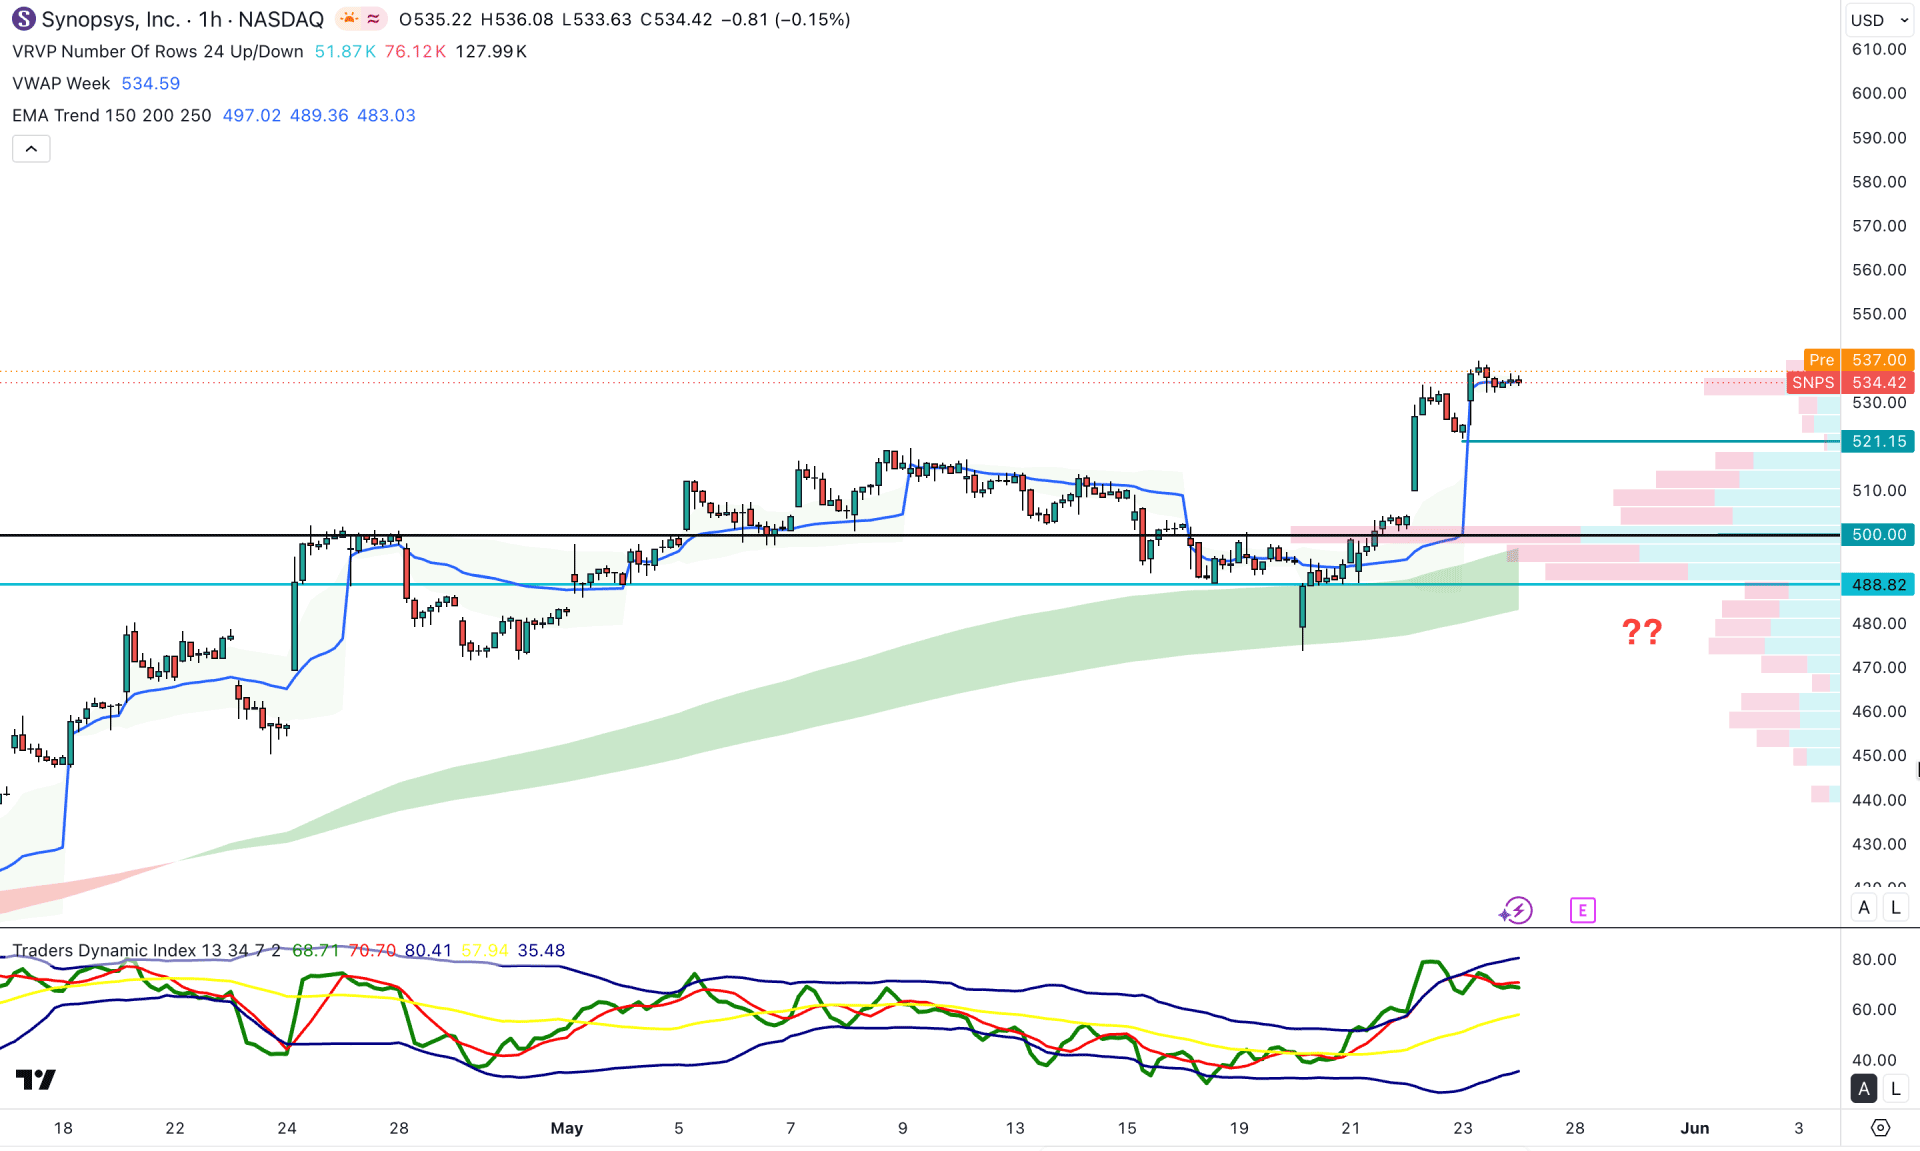The height and width of the screenshot is (1151, 1920).
Task: Open the earnings E marker on the timeline
Action: point(1583,910)
